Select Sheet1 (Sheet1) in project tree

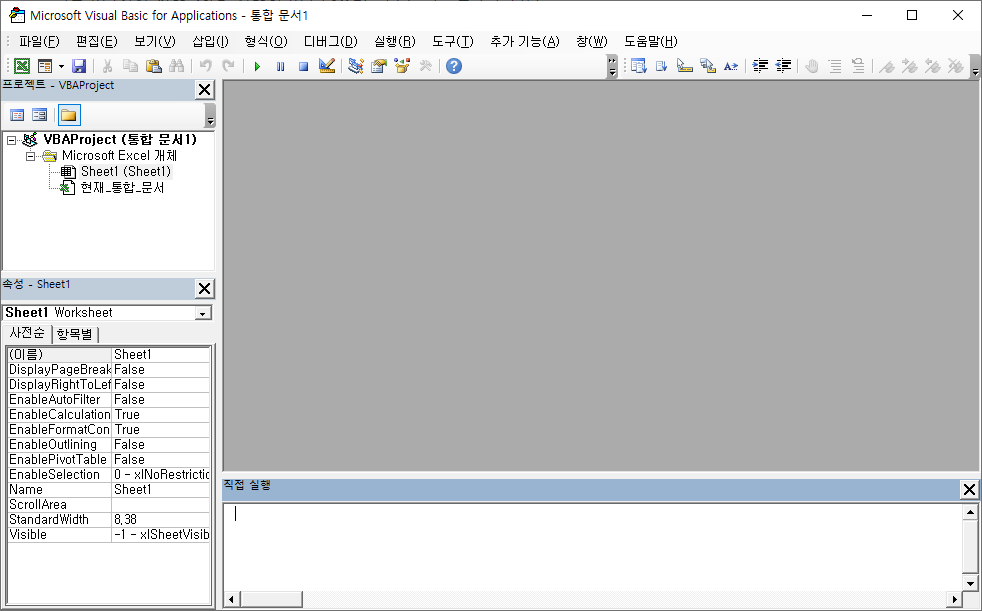coord(125,172)
